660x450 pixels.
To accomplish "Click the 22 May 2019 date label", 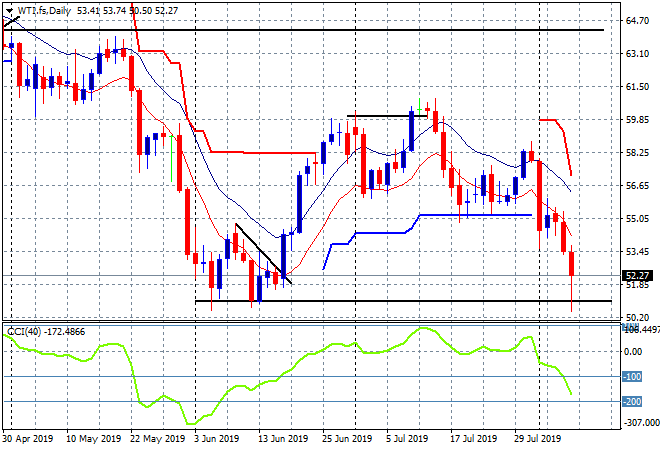I will click(x=157, y=439).
